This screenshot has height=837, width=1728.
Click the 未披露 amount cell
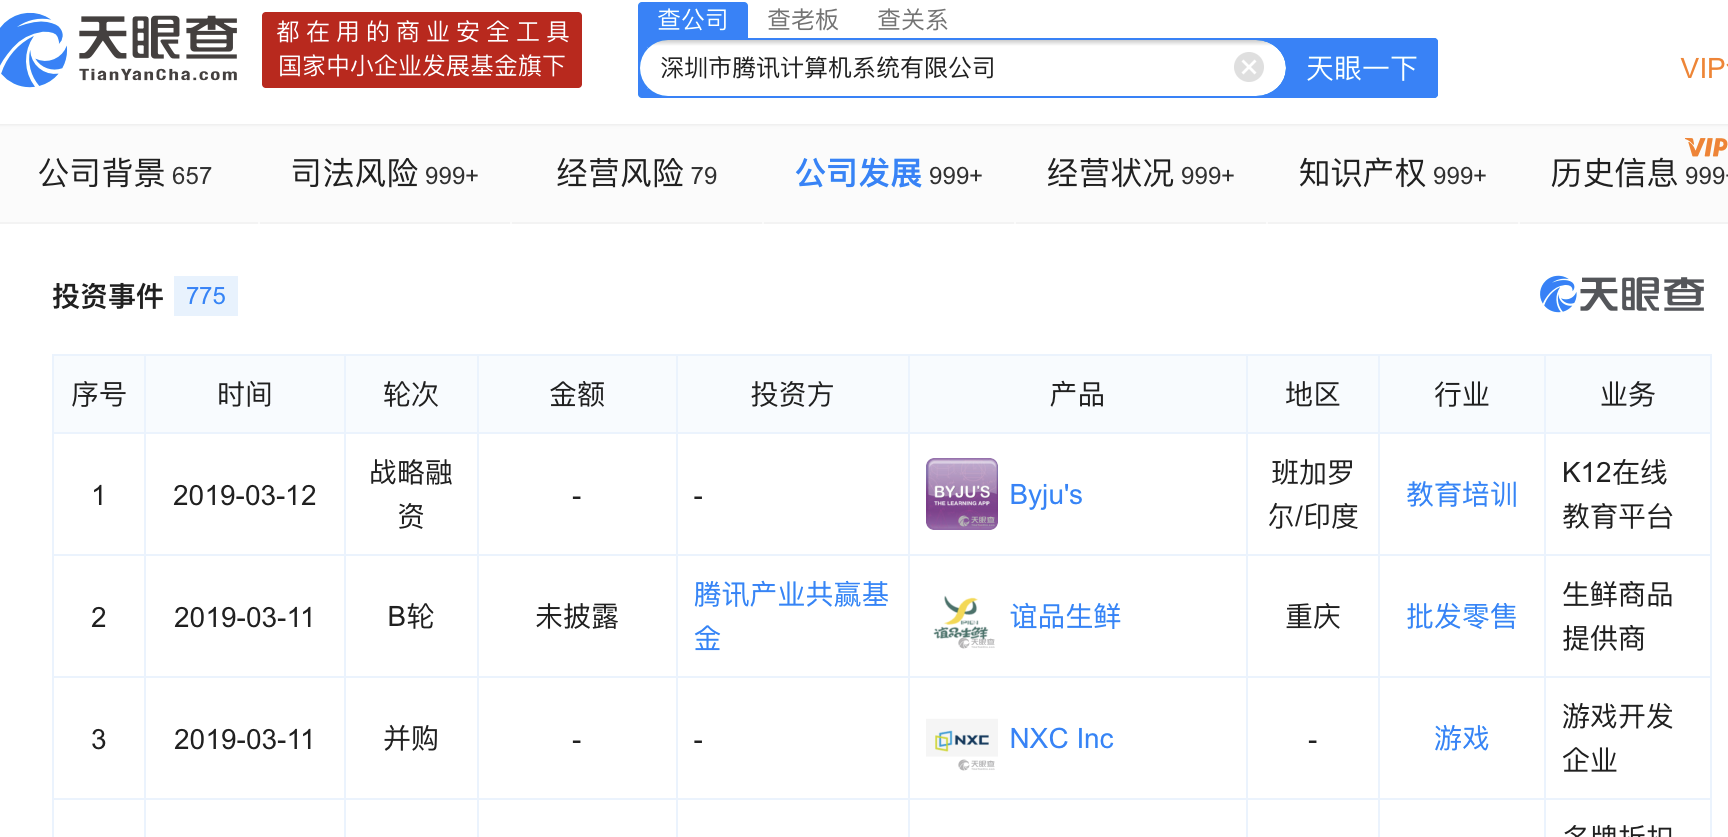click(577, 616)
